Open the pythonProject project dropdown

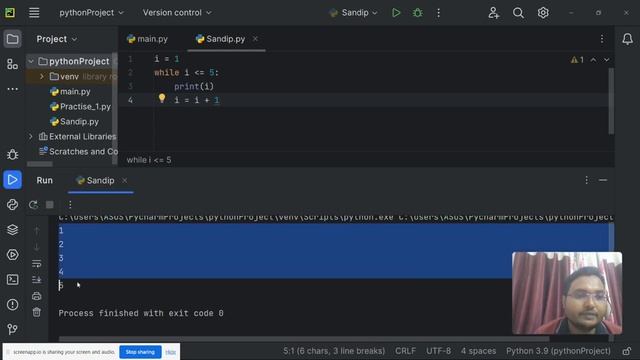pos(91,13)
